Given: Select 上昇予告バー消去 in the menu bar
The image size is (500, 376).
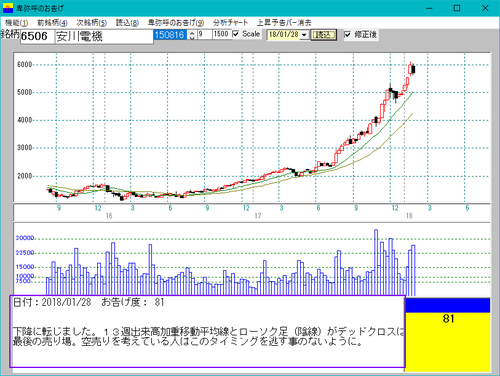Looking at the screenshot, I should 284,23.
